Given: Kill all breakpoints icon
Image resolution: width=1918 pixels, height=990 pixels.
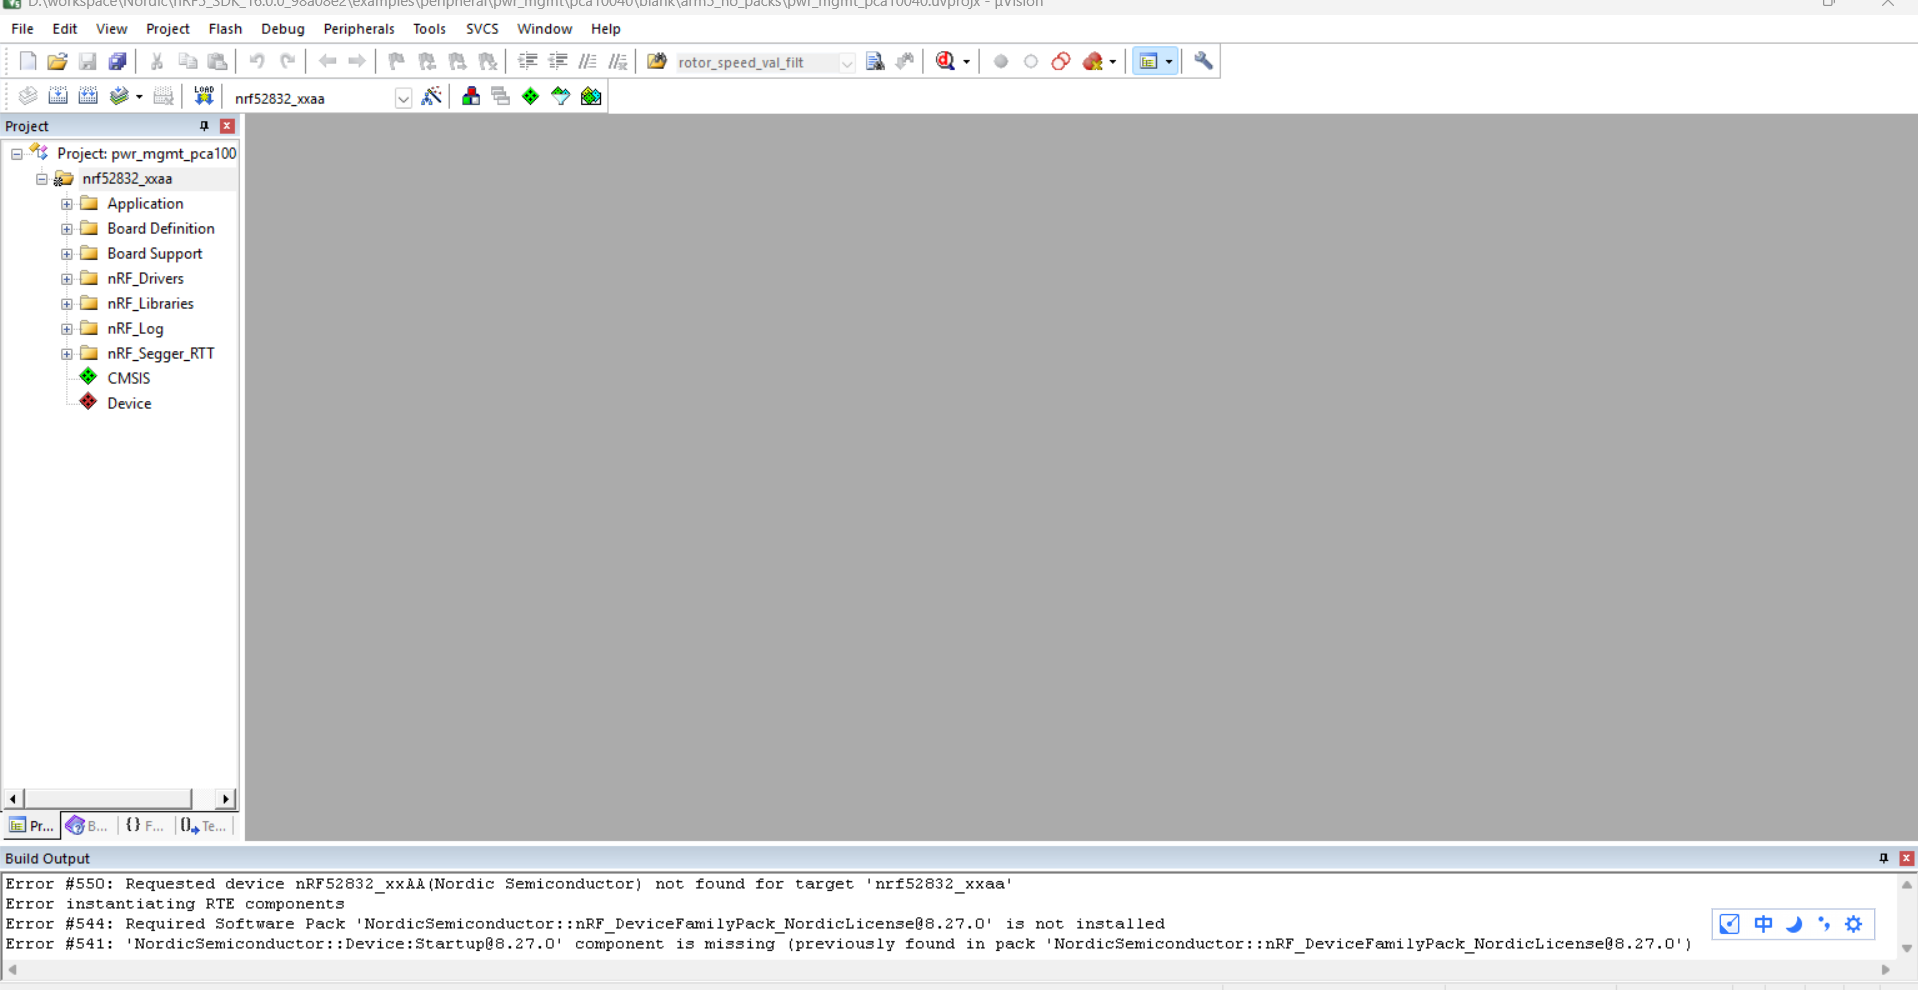Looking at the screenshot, I should 1093,61.
